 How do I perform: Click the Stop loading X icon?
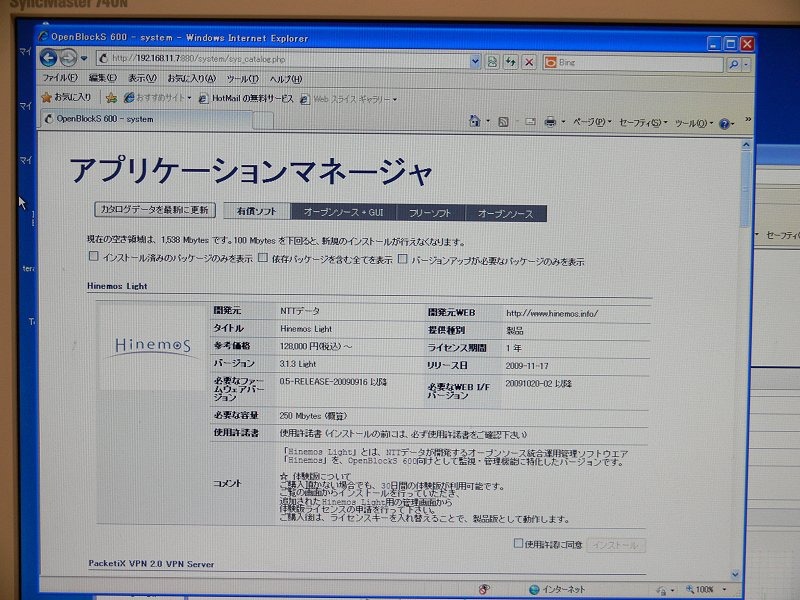(x=529, y=63)
